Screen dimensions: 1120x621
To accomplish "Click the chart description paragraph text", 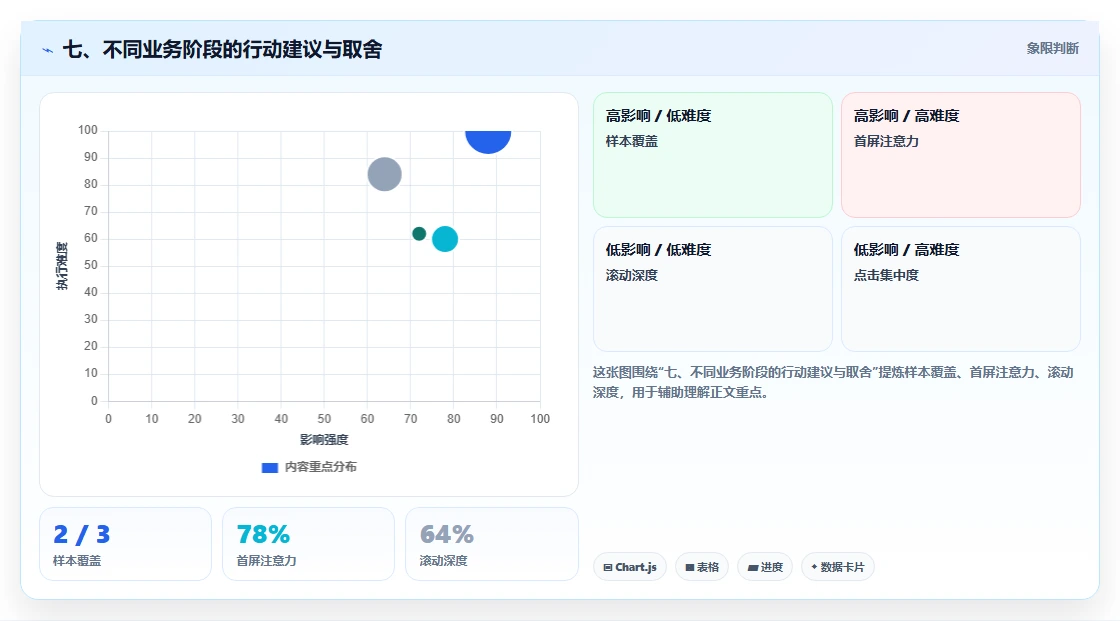I will click(x=833, y=382).
